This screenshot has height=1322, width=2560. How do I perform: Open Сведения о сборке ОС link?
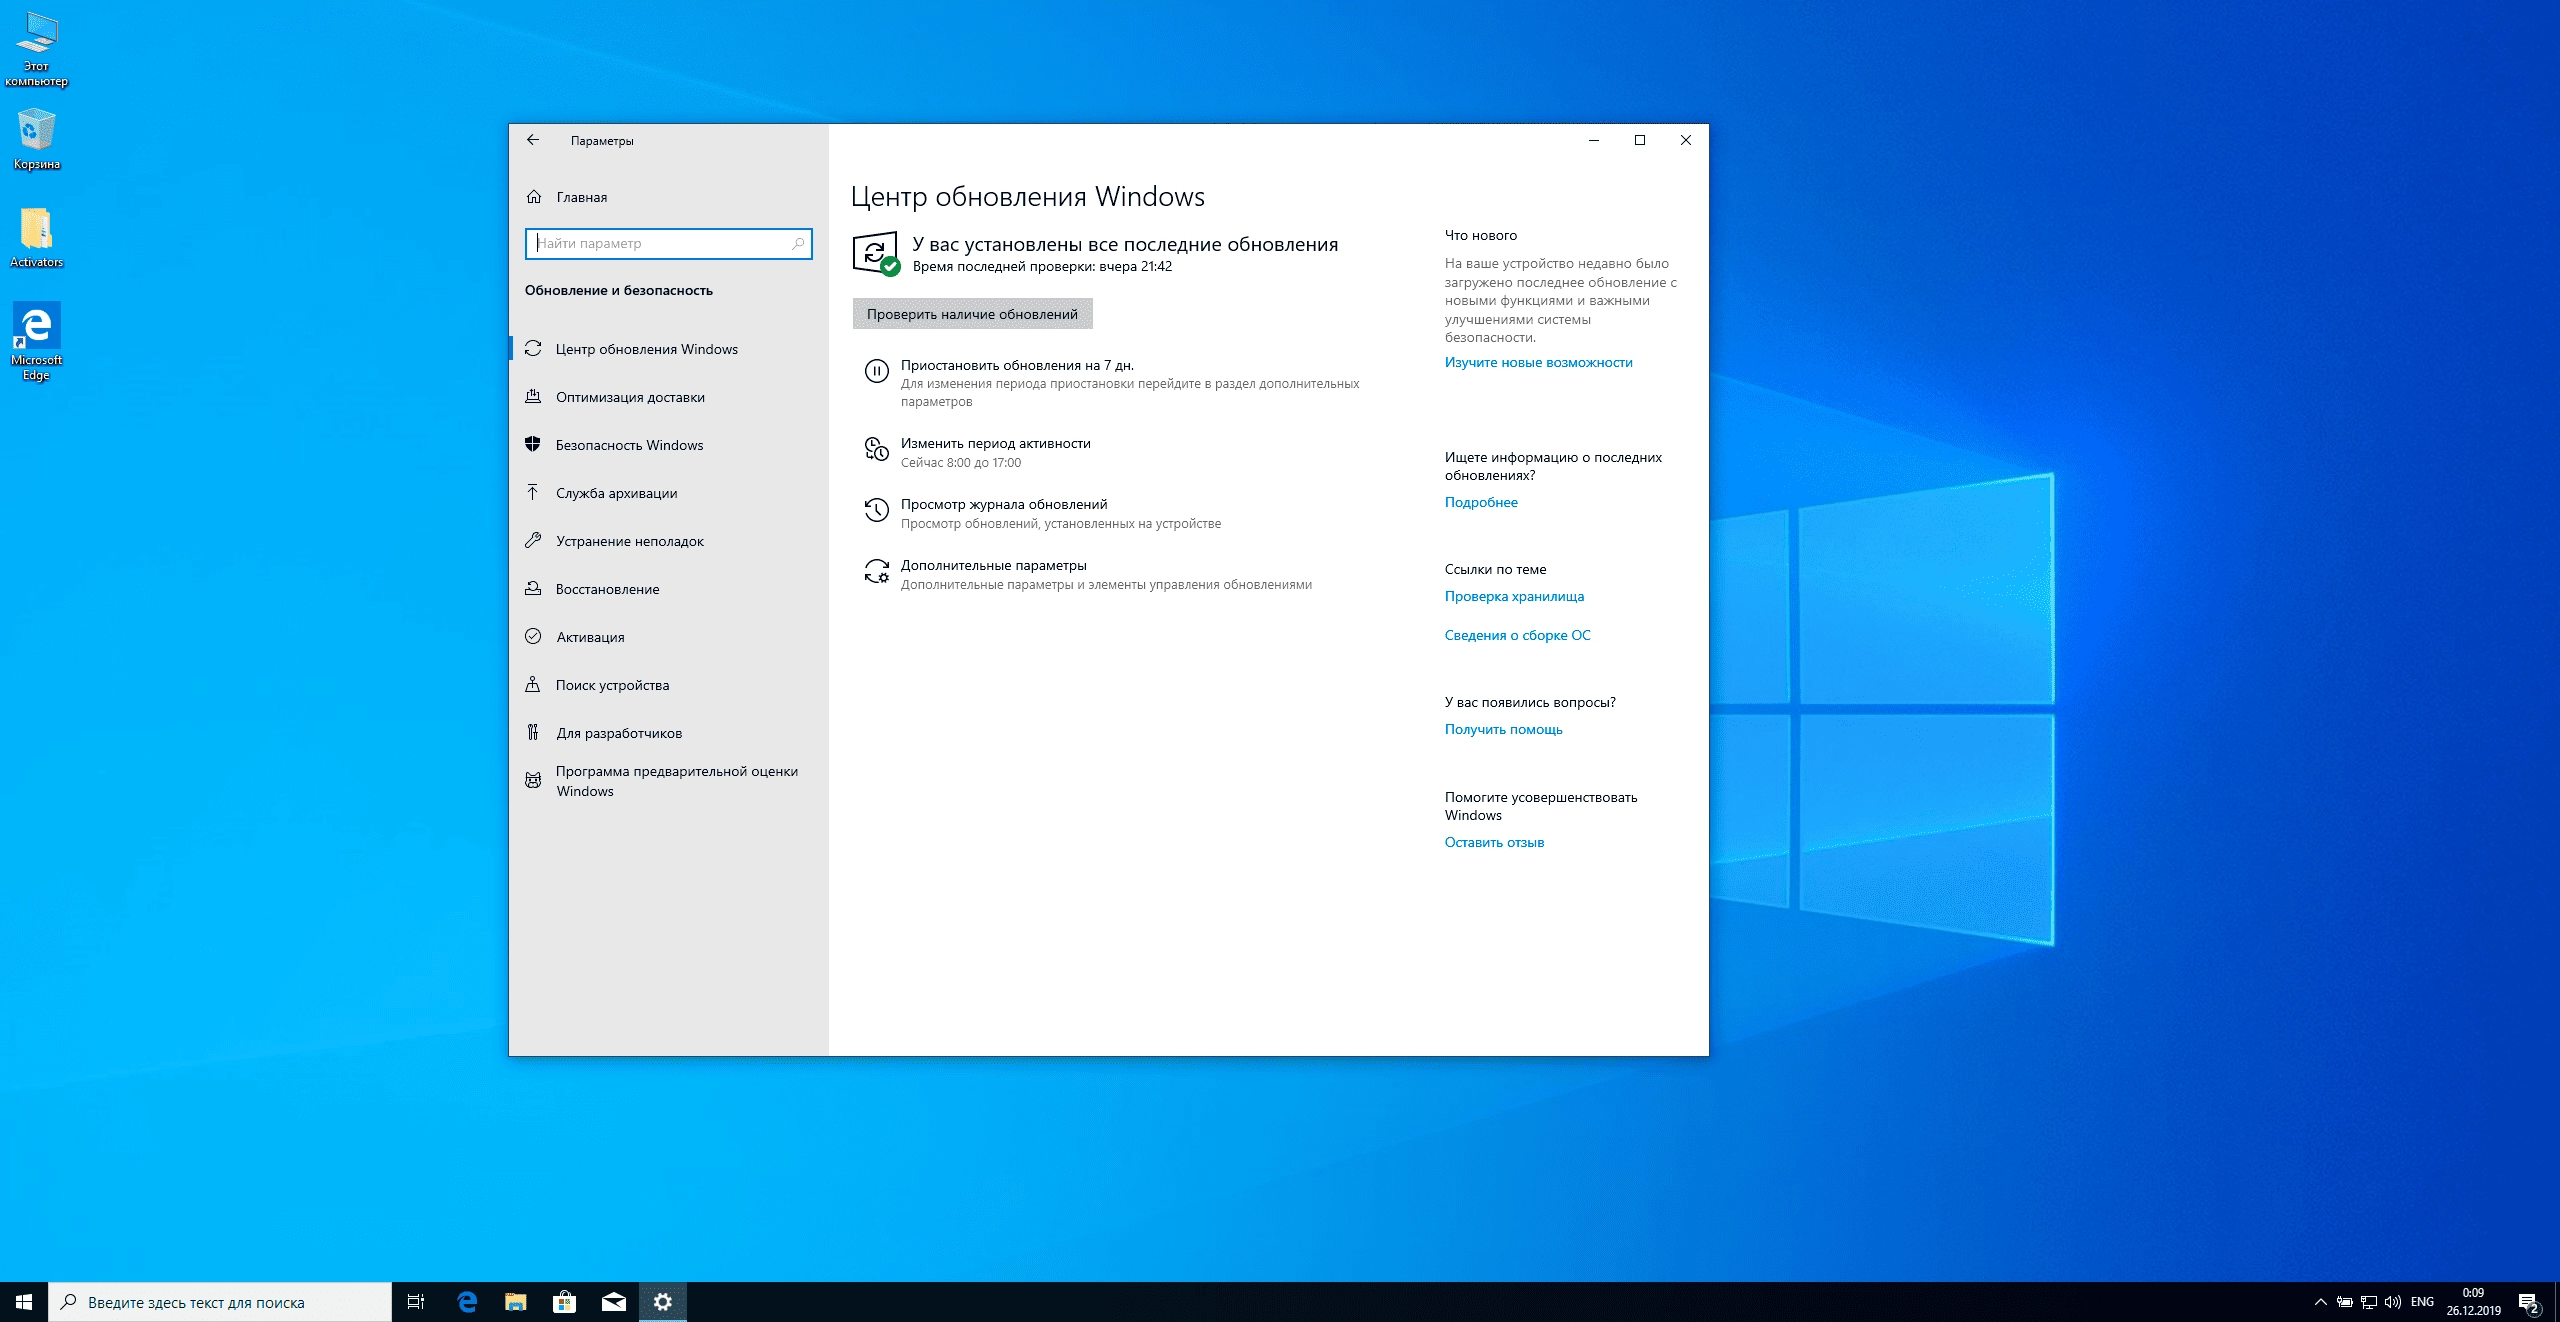point(1517,635)
